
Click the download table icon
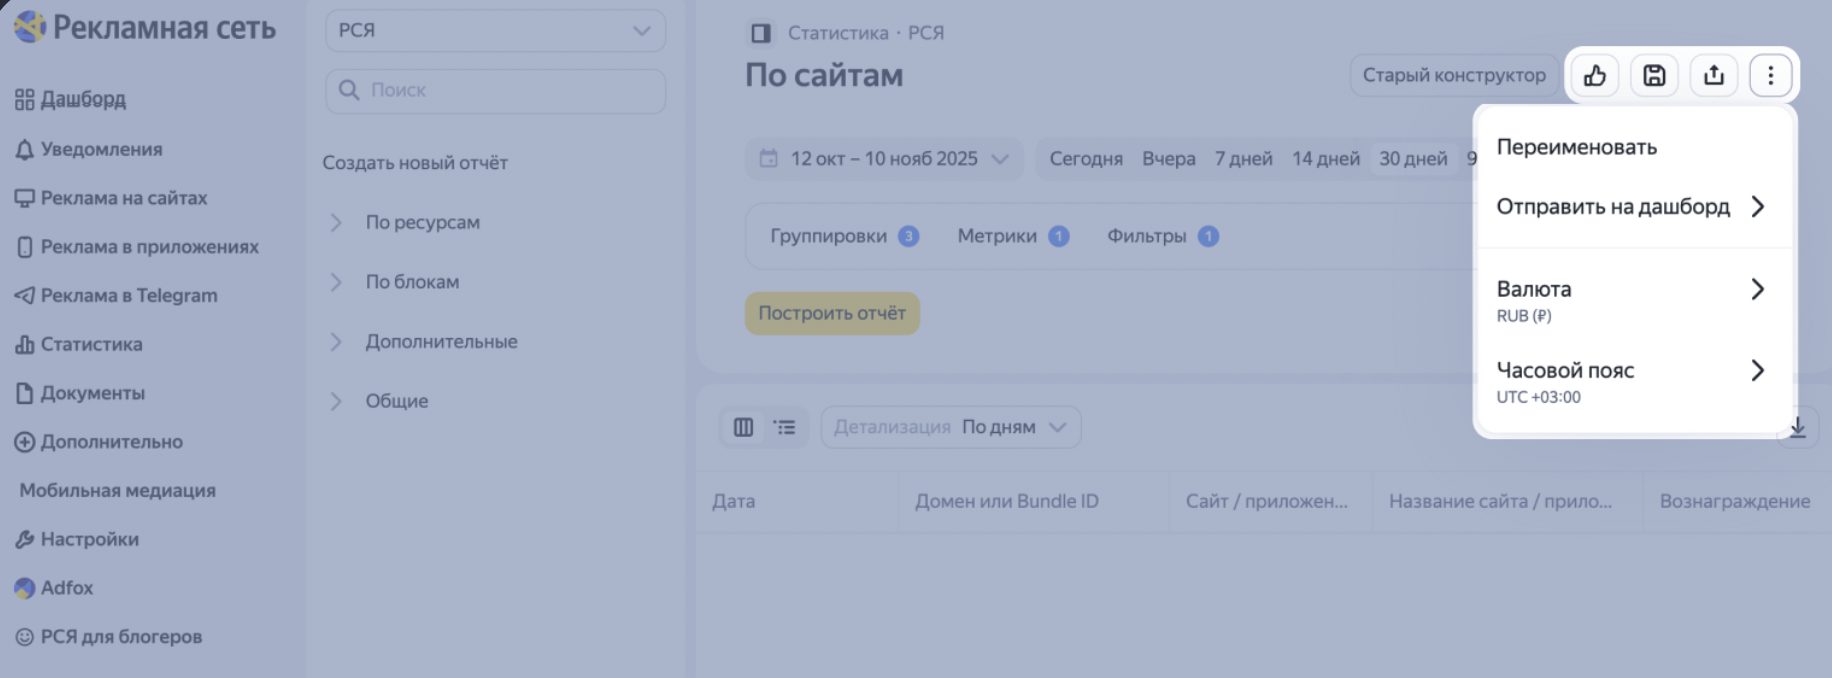click(x=1798, y=428)
